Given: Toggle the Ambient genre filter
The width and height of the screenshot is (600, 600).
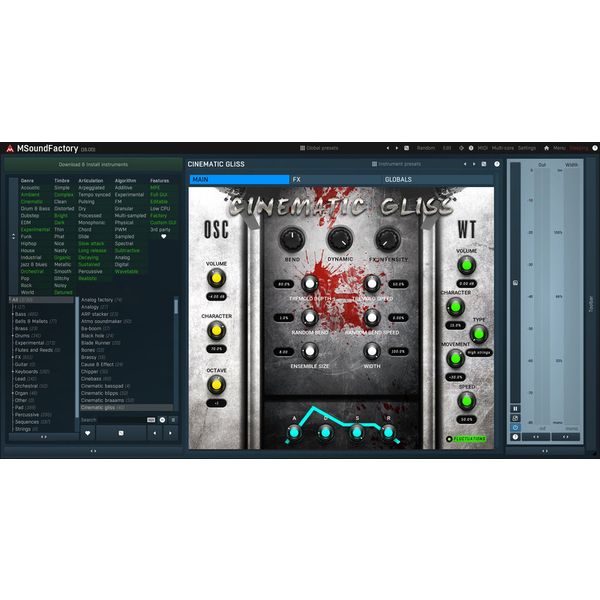Looking at the screenshot, I should [x=30, y=195].
